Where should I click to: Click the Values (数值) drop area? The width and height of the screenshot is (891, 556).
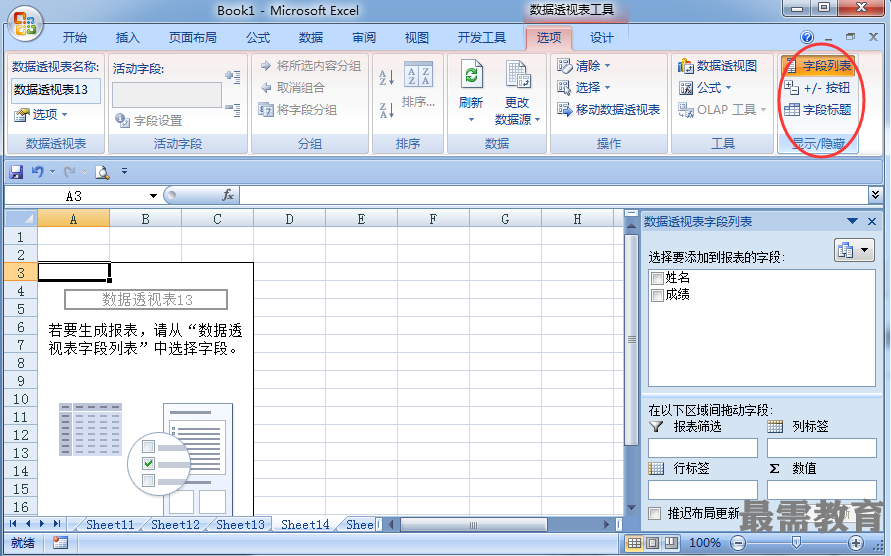click(x=822, y=489)
